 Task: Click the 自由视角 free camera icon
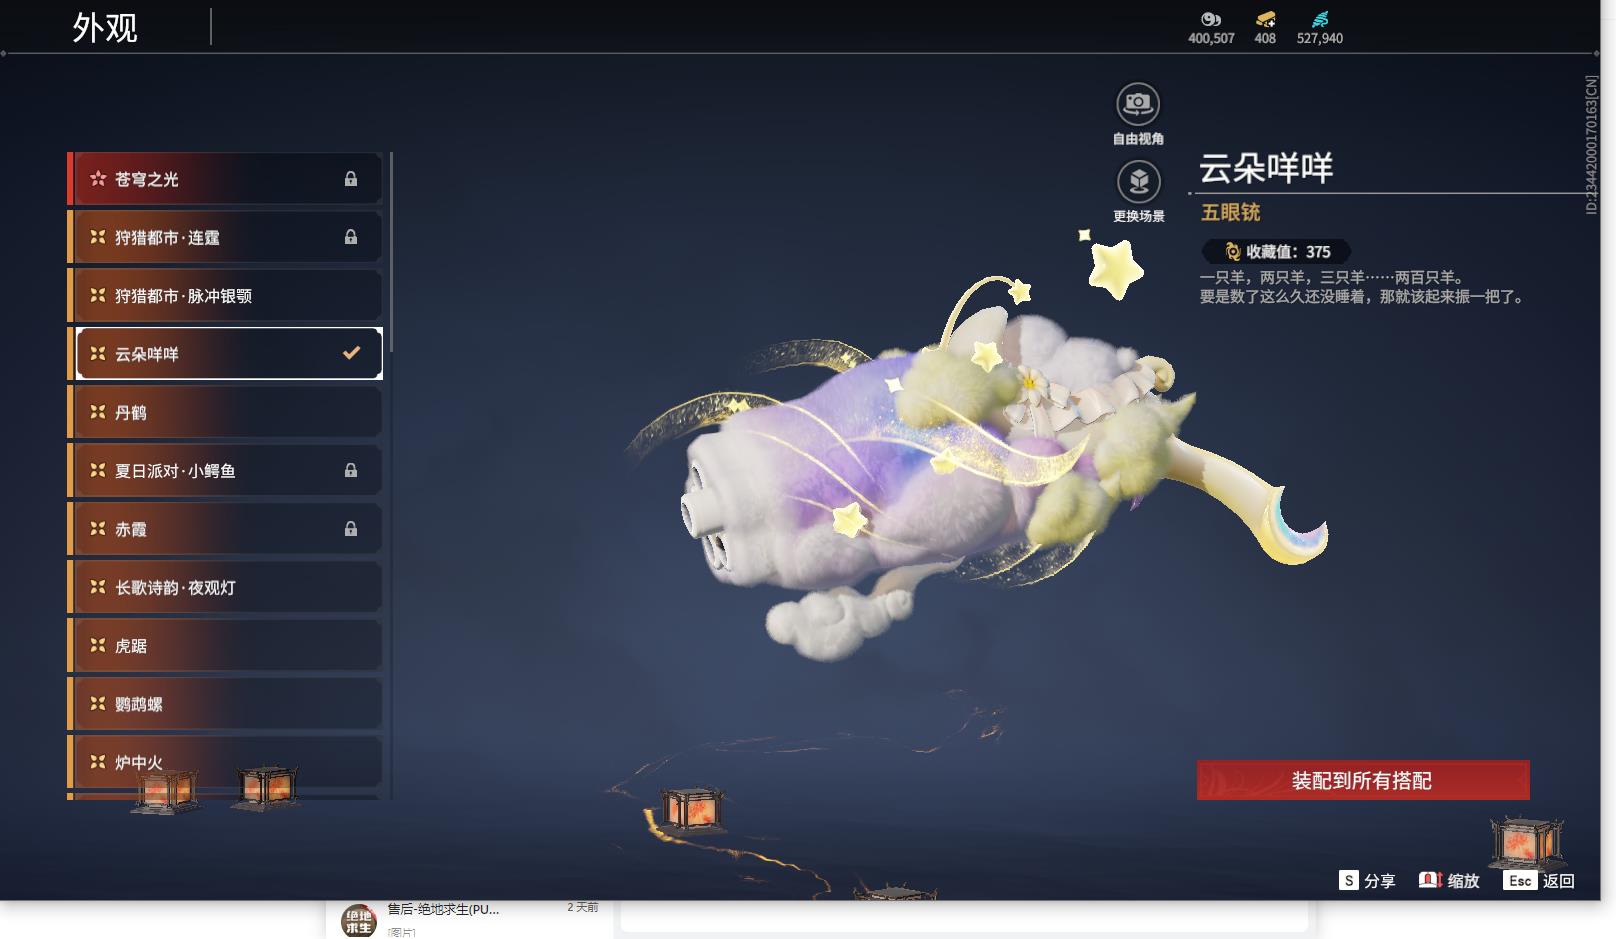click(x=1137, y=103)
